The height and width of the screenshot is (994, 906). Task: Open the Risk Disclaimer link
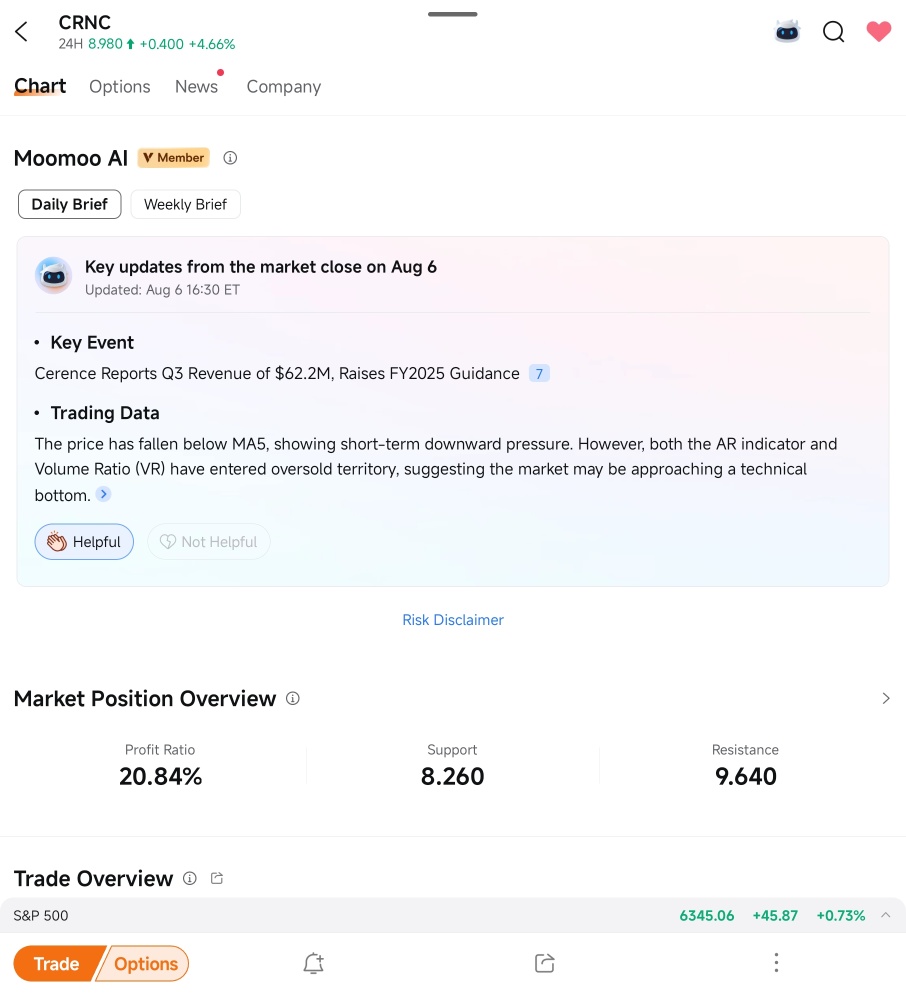[x=452, y=620]
